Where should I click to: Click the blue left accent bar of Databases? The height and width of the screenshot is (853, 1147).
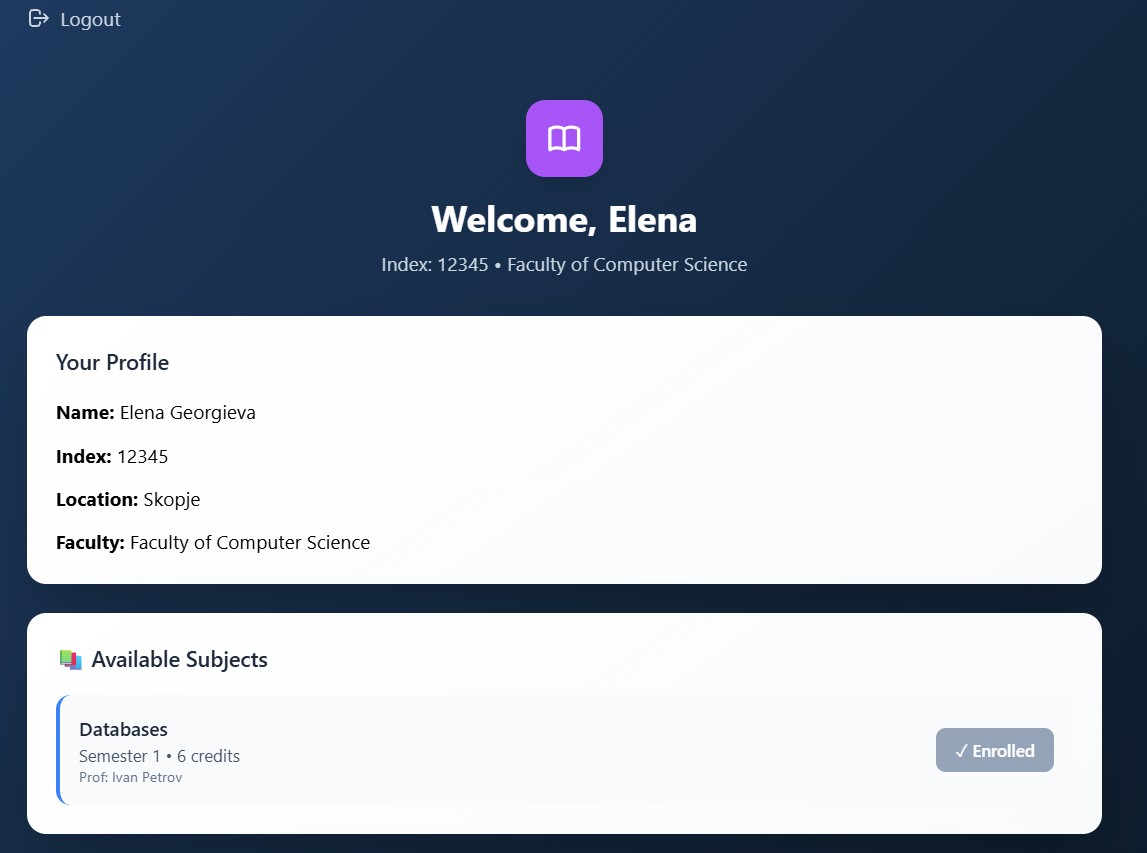pyautogui.click(x=59, y=750)
